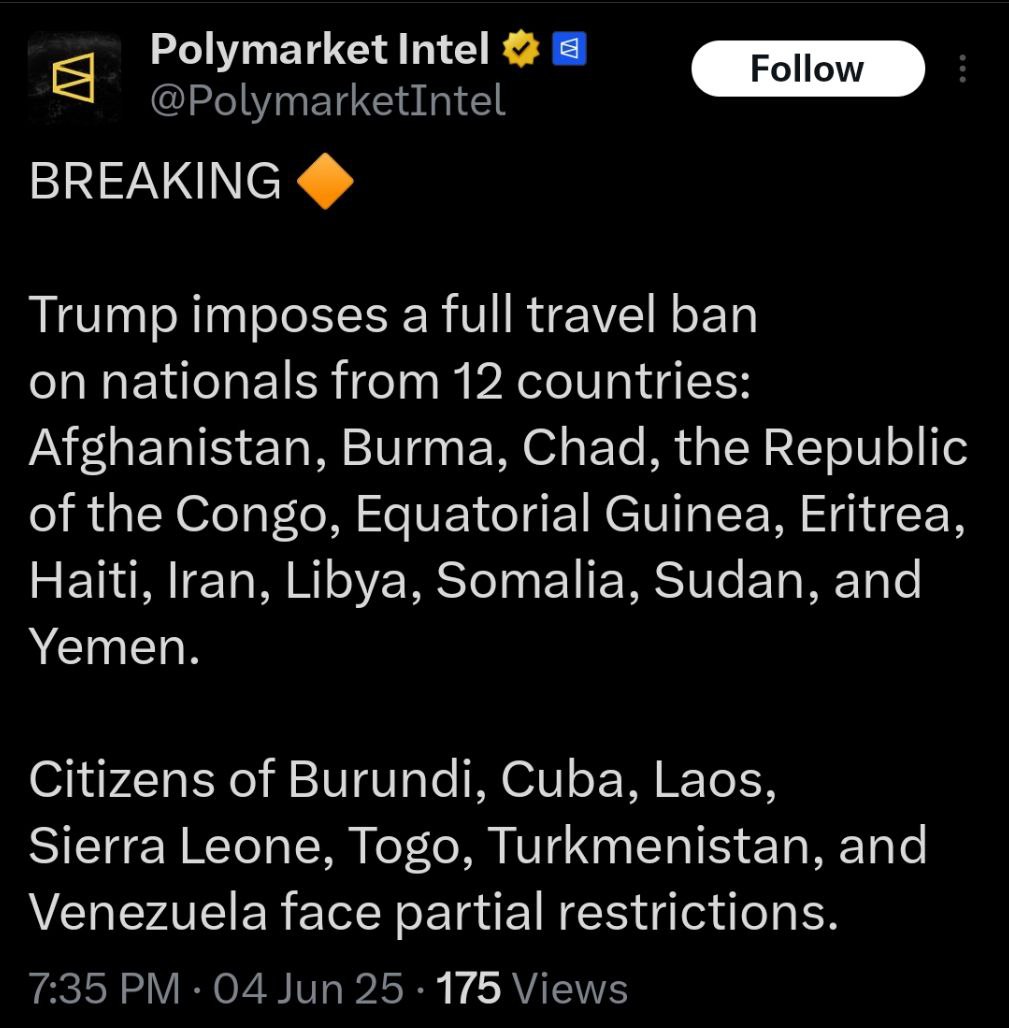The image size is (1009, 1028).
Task: Follow the Polymarket Intel account
Action: (x=808, y=69)
